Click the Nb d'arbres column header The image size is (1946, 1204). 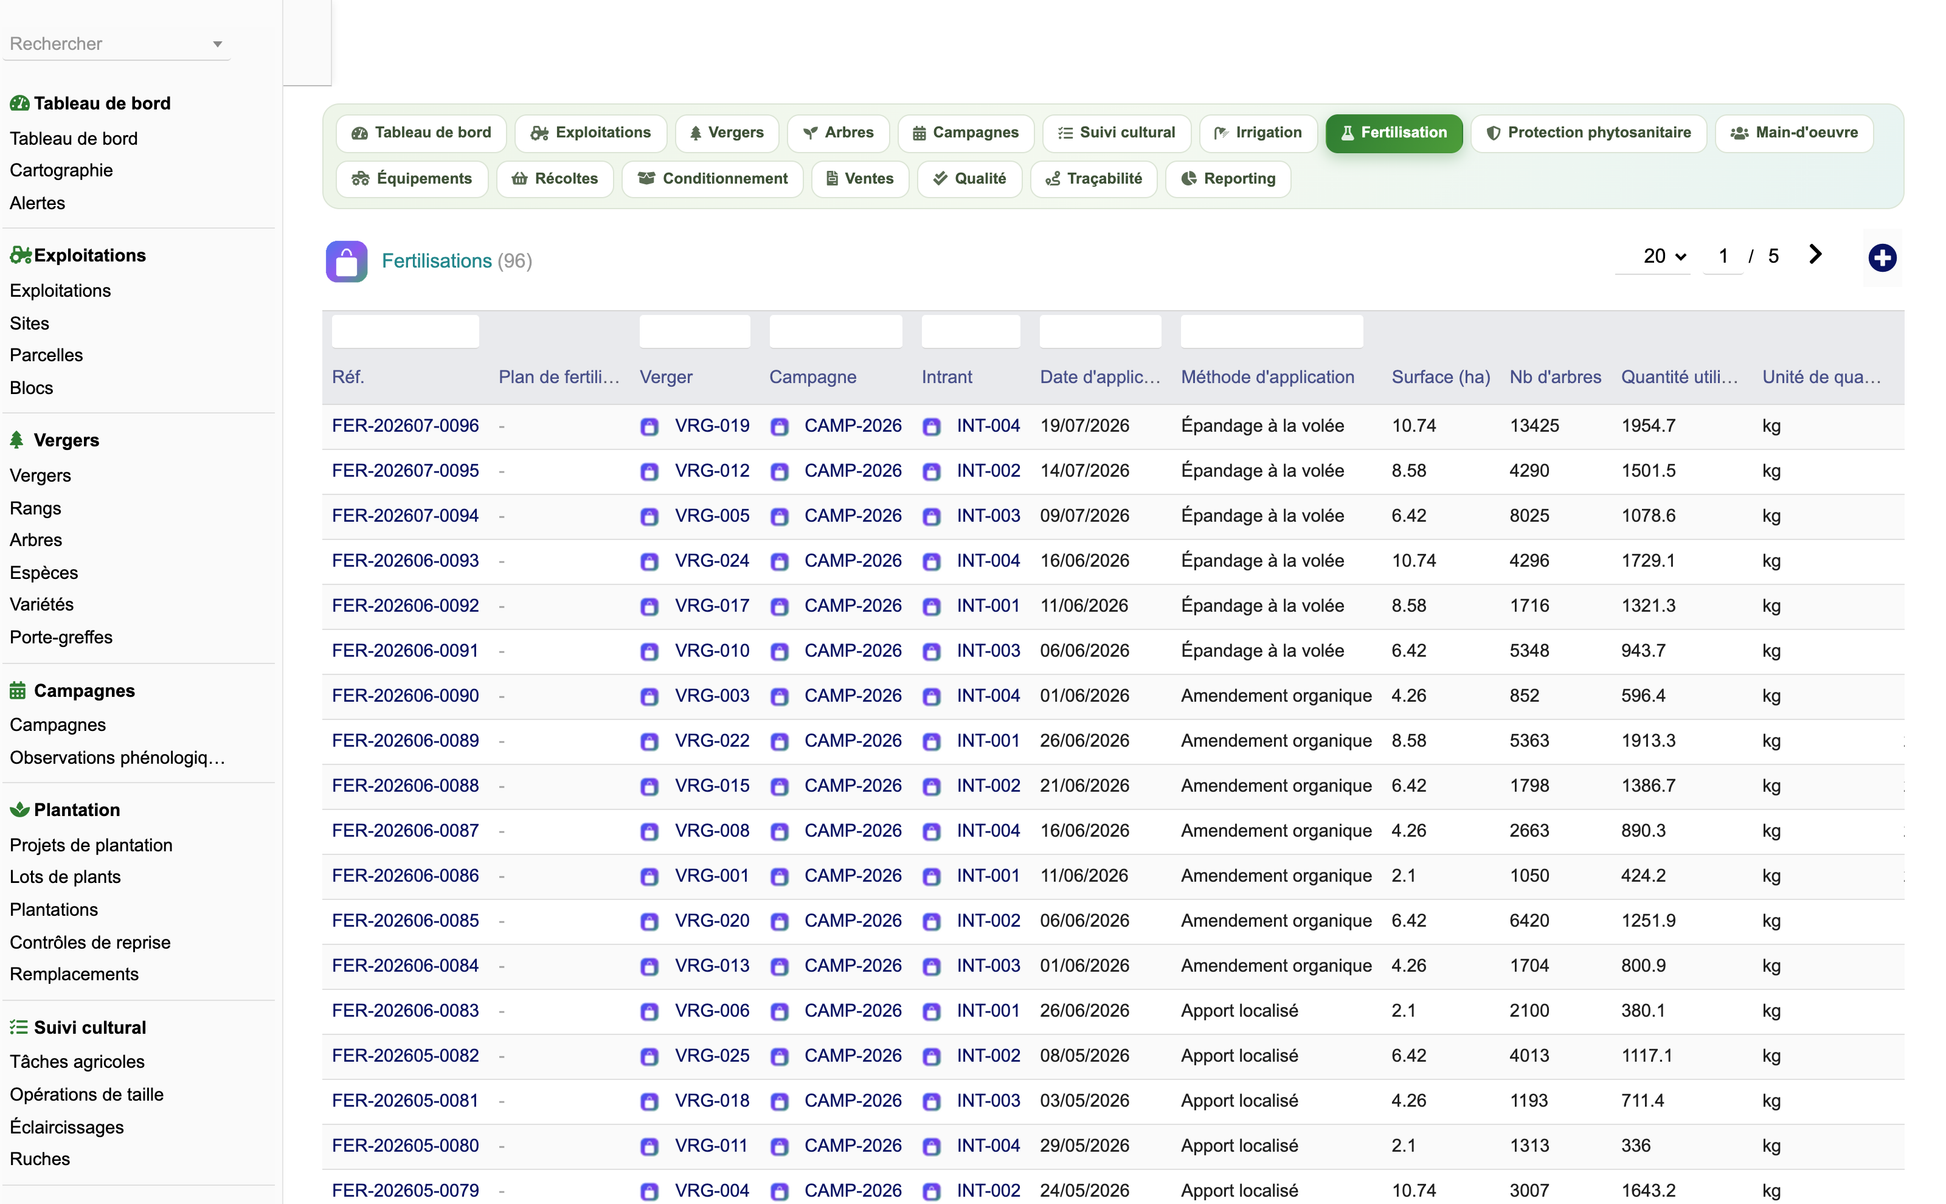tap(1555, 377)
